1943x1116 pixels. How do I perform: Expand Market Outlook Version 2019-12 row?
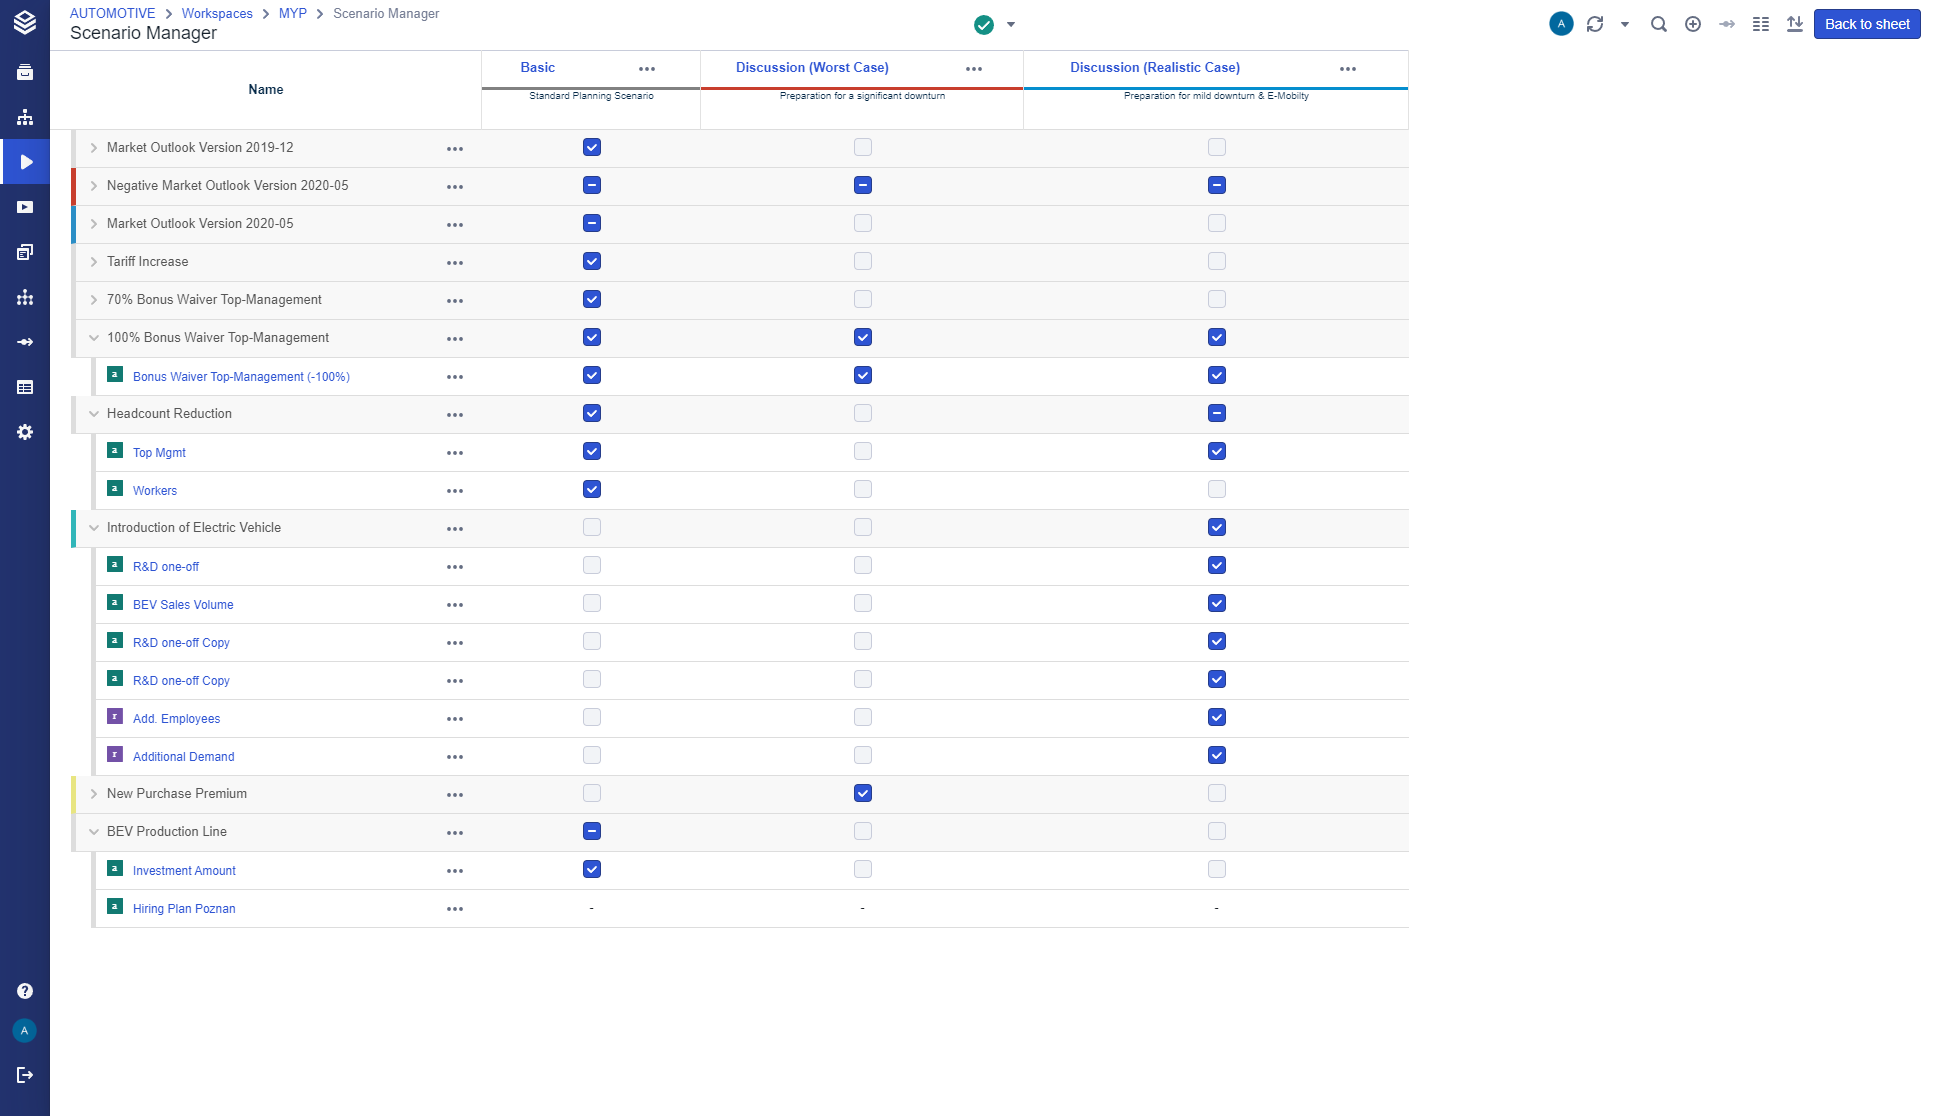pyautogui.click(x=94, y=148)
